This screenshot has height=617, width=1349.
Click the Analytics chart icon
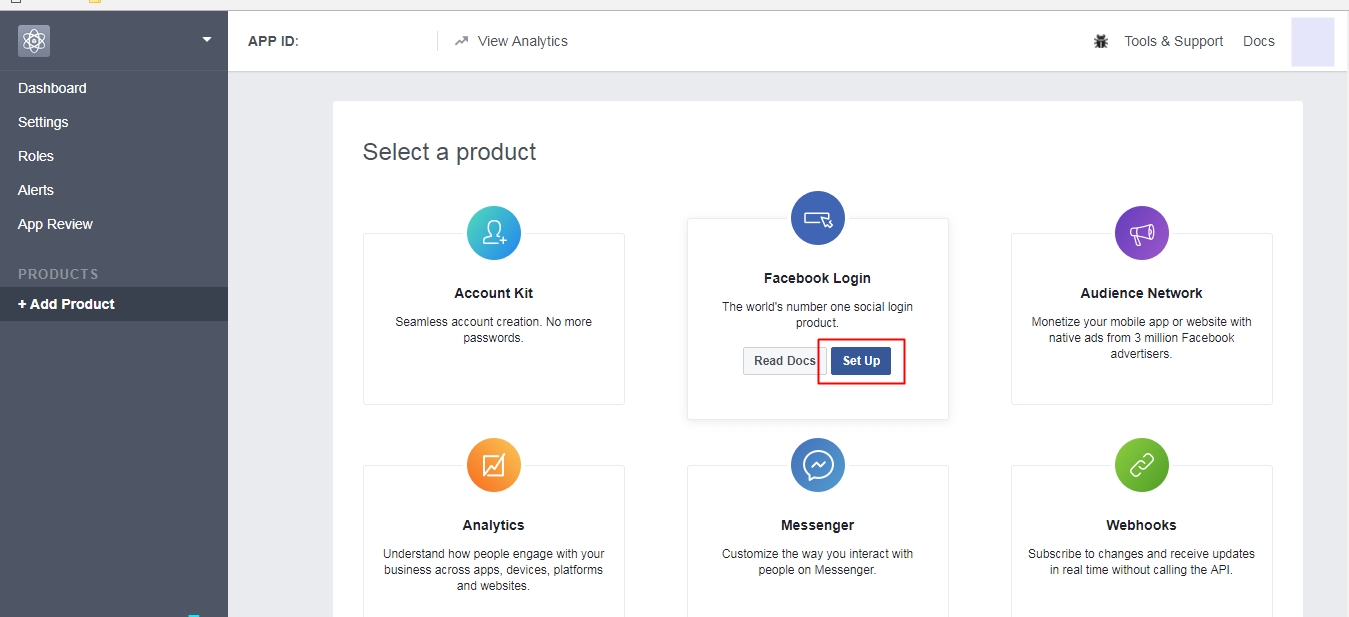[494, 465]
